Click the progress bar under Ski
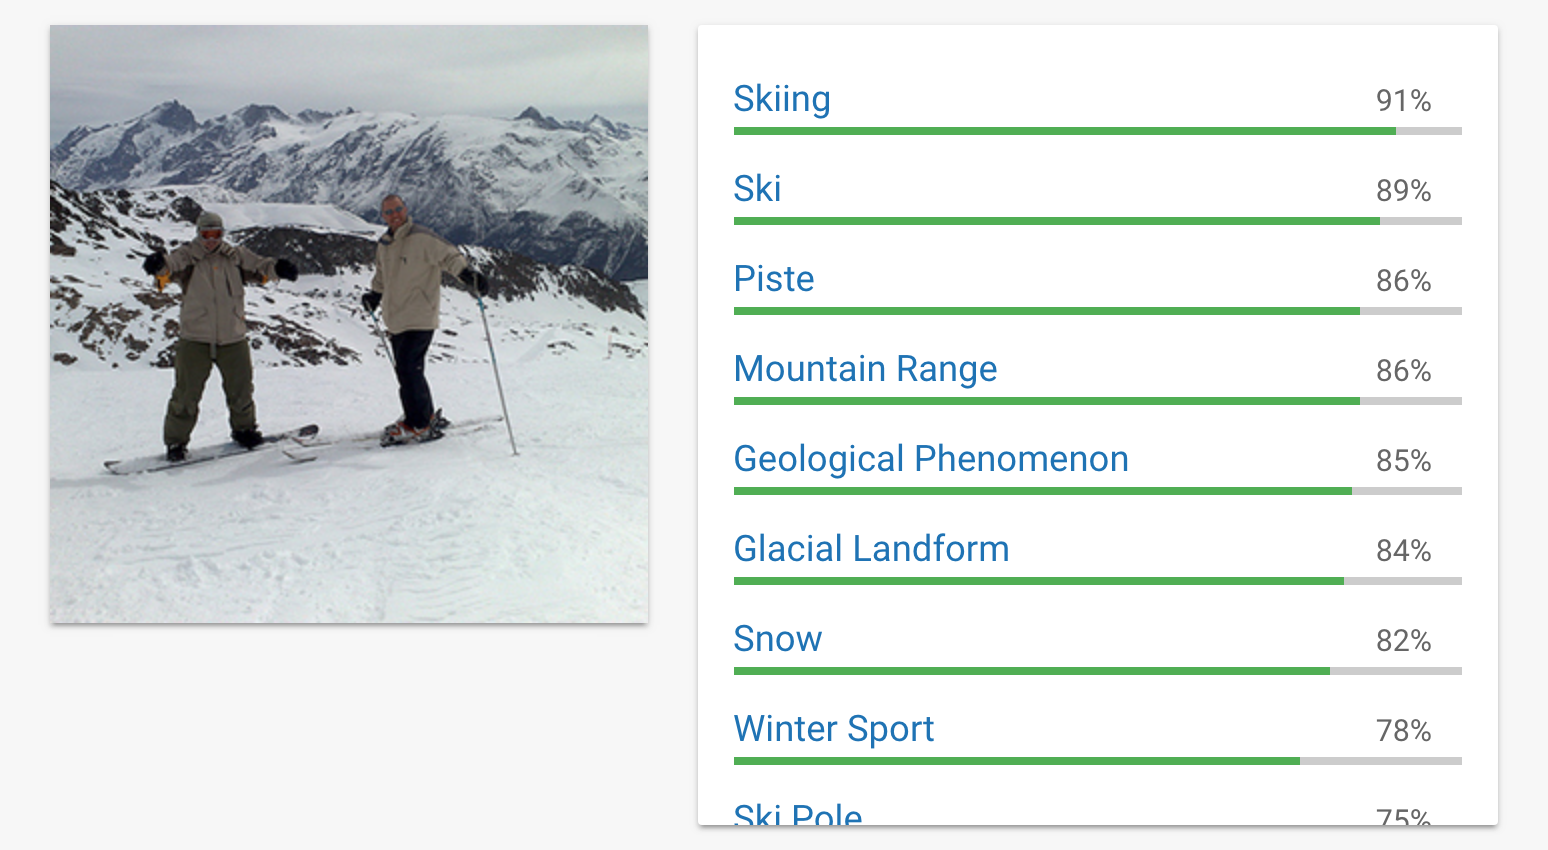The height and width of the screenshot is (850, 1548). click(1097, 221)
